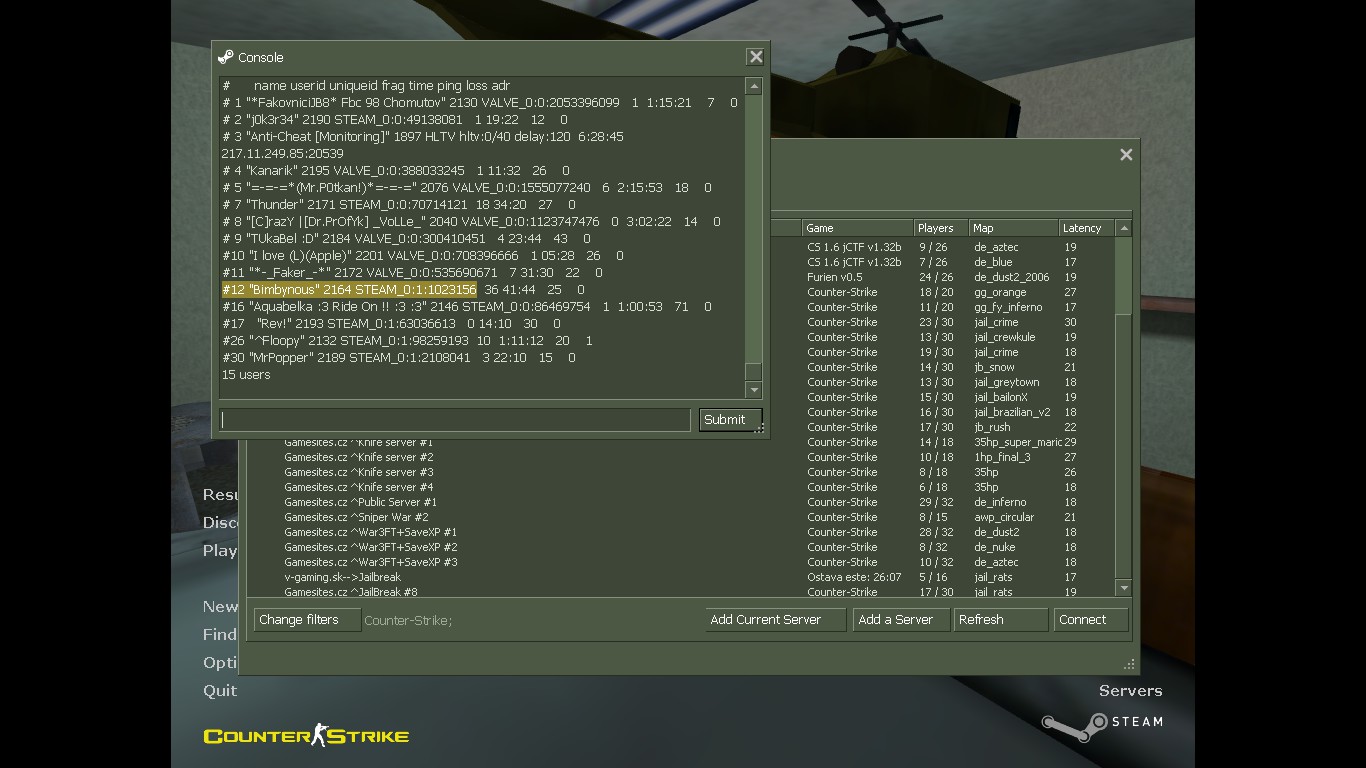
Task: Select Quit in main menu
Action: (x=220, y=691)
